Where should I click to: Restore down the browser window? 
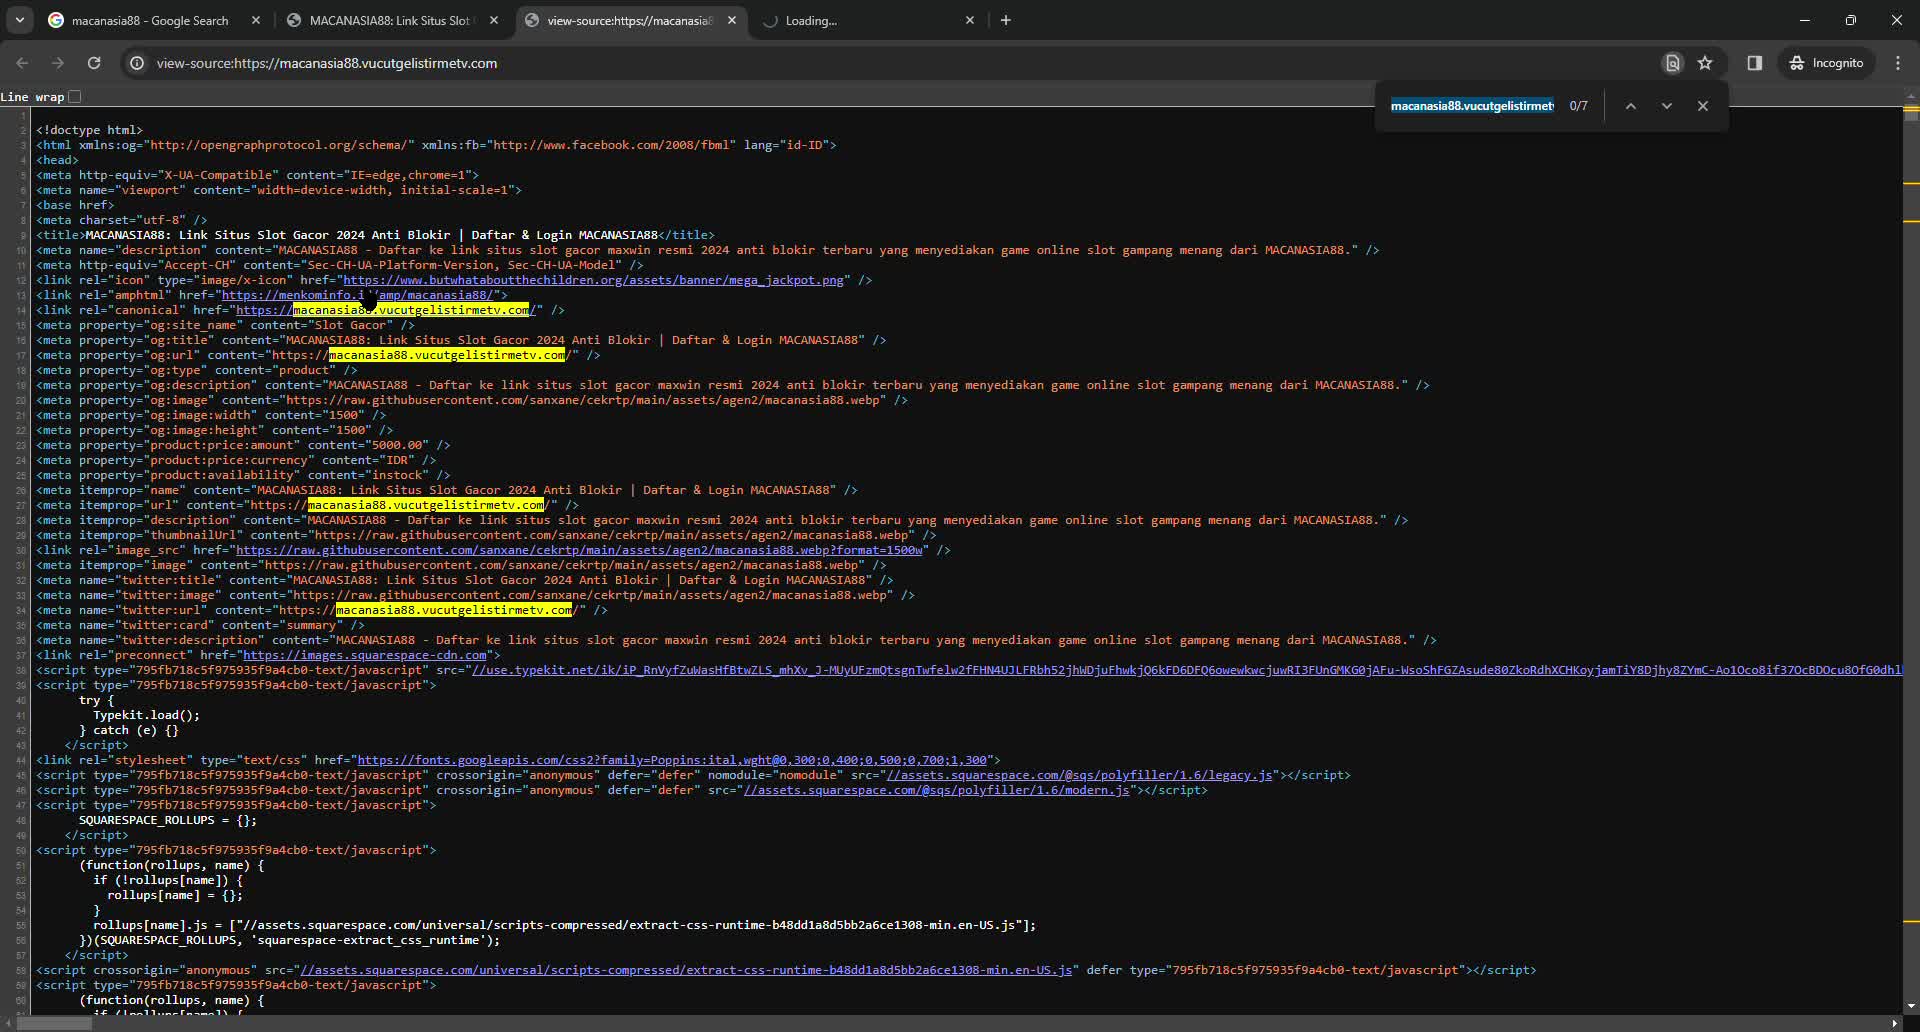(x=1851, y=20)
